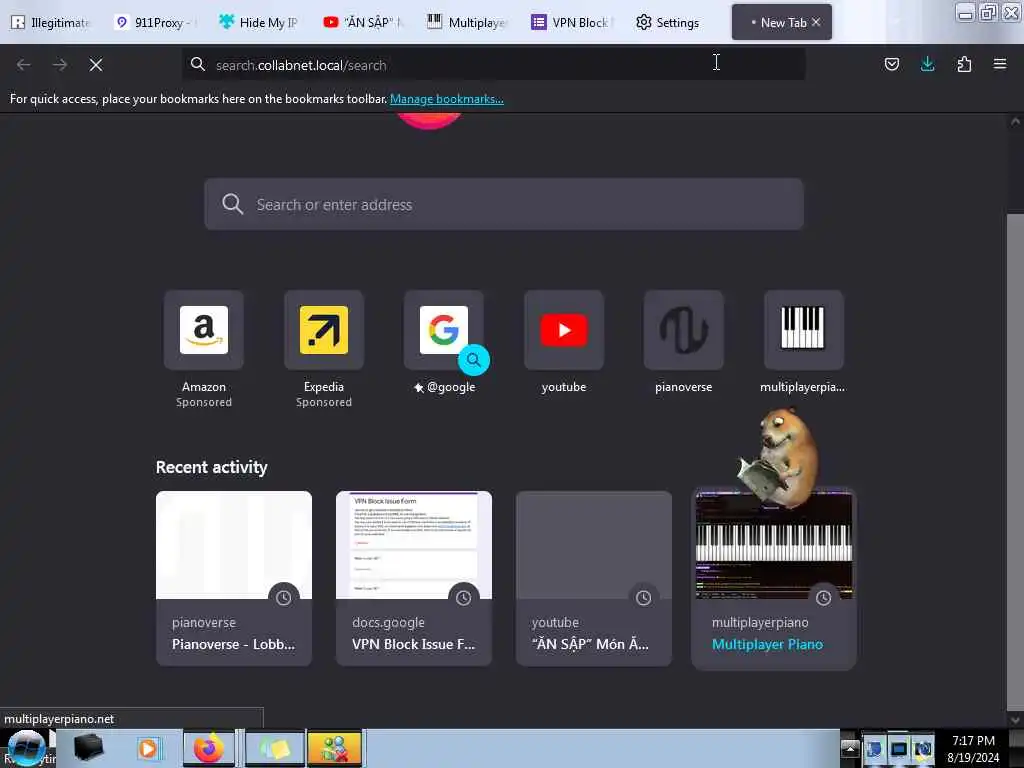Switch to the Settings tab
1024x768 pixels.
[x=667, y=22]
